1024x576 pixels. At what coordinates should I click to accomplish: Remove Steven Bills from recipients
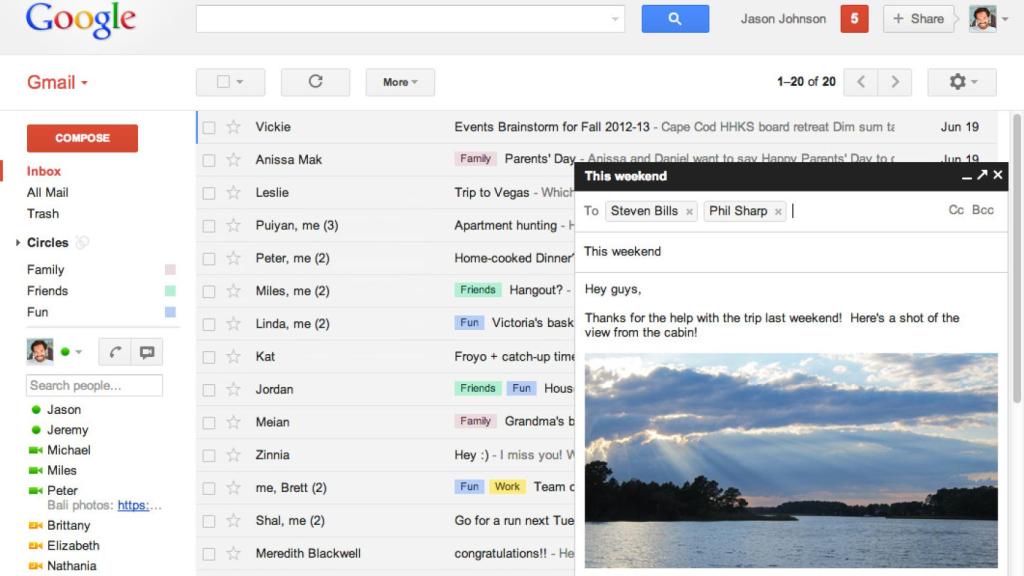click(689, 212)
